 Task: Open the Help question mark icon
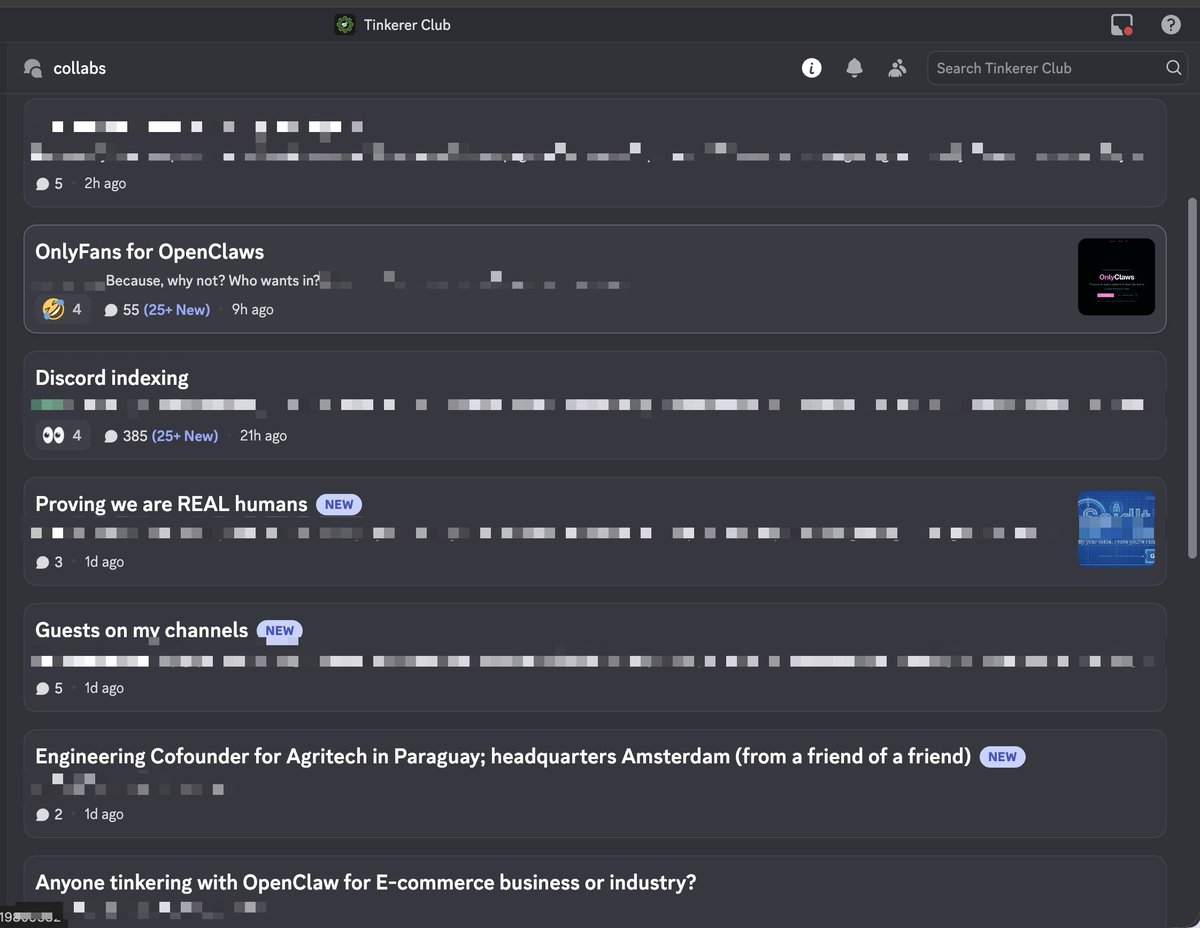[x=1171, y=25]
